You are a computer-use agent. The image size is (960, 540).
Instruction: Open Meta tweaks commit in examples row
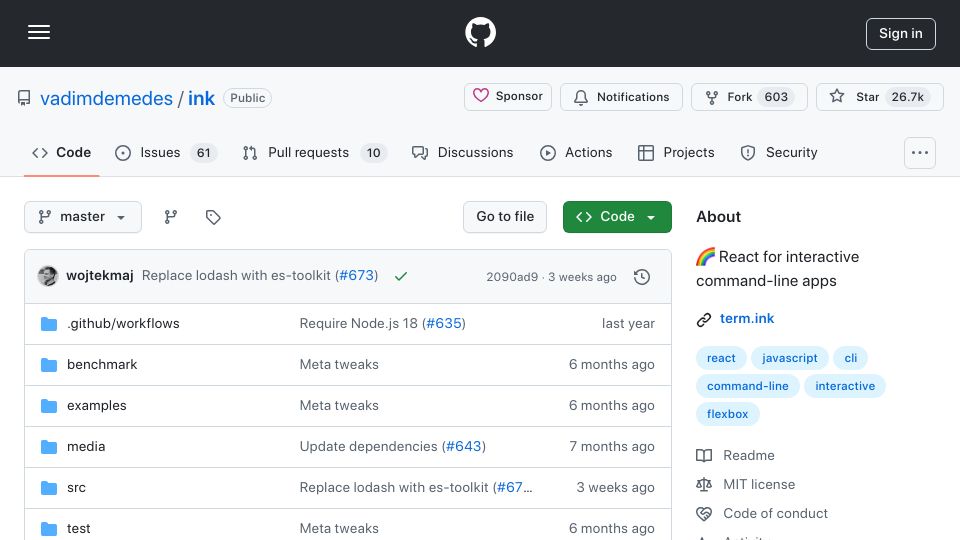[339, 405]
